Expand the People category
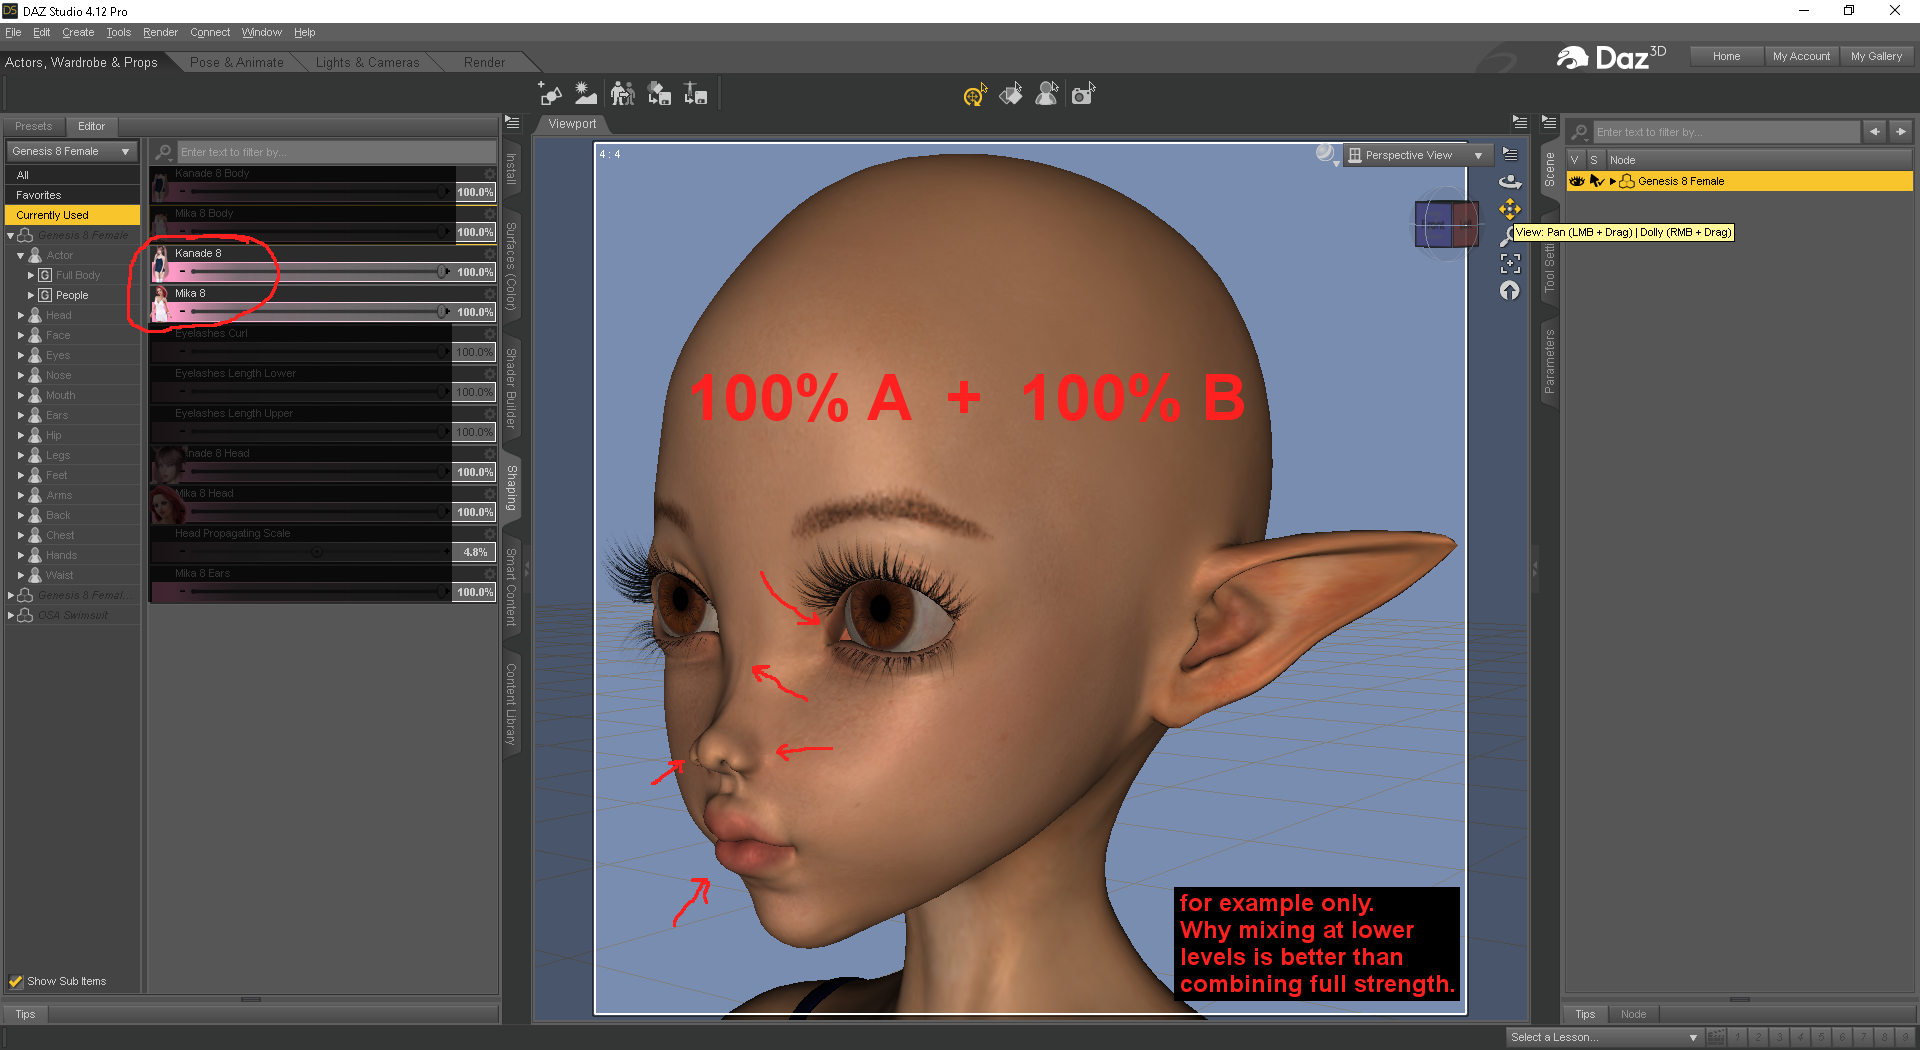This screenshot has width=1920, height=1050. [31, 295]
